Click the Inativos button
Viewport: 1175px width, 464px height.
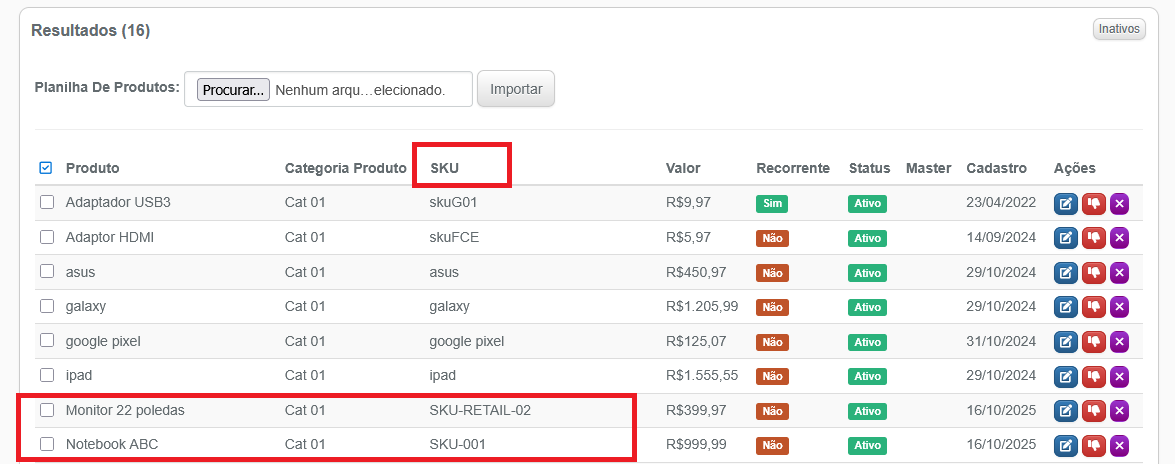pyautogui.click(x=1119, y=29)
